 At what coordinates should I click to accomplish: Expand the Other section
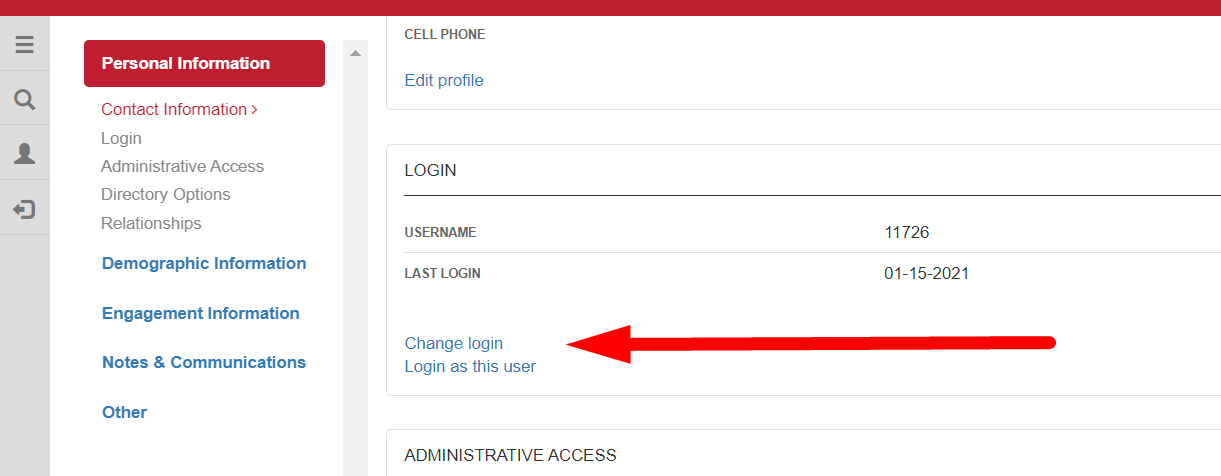pos(124,412)
